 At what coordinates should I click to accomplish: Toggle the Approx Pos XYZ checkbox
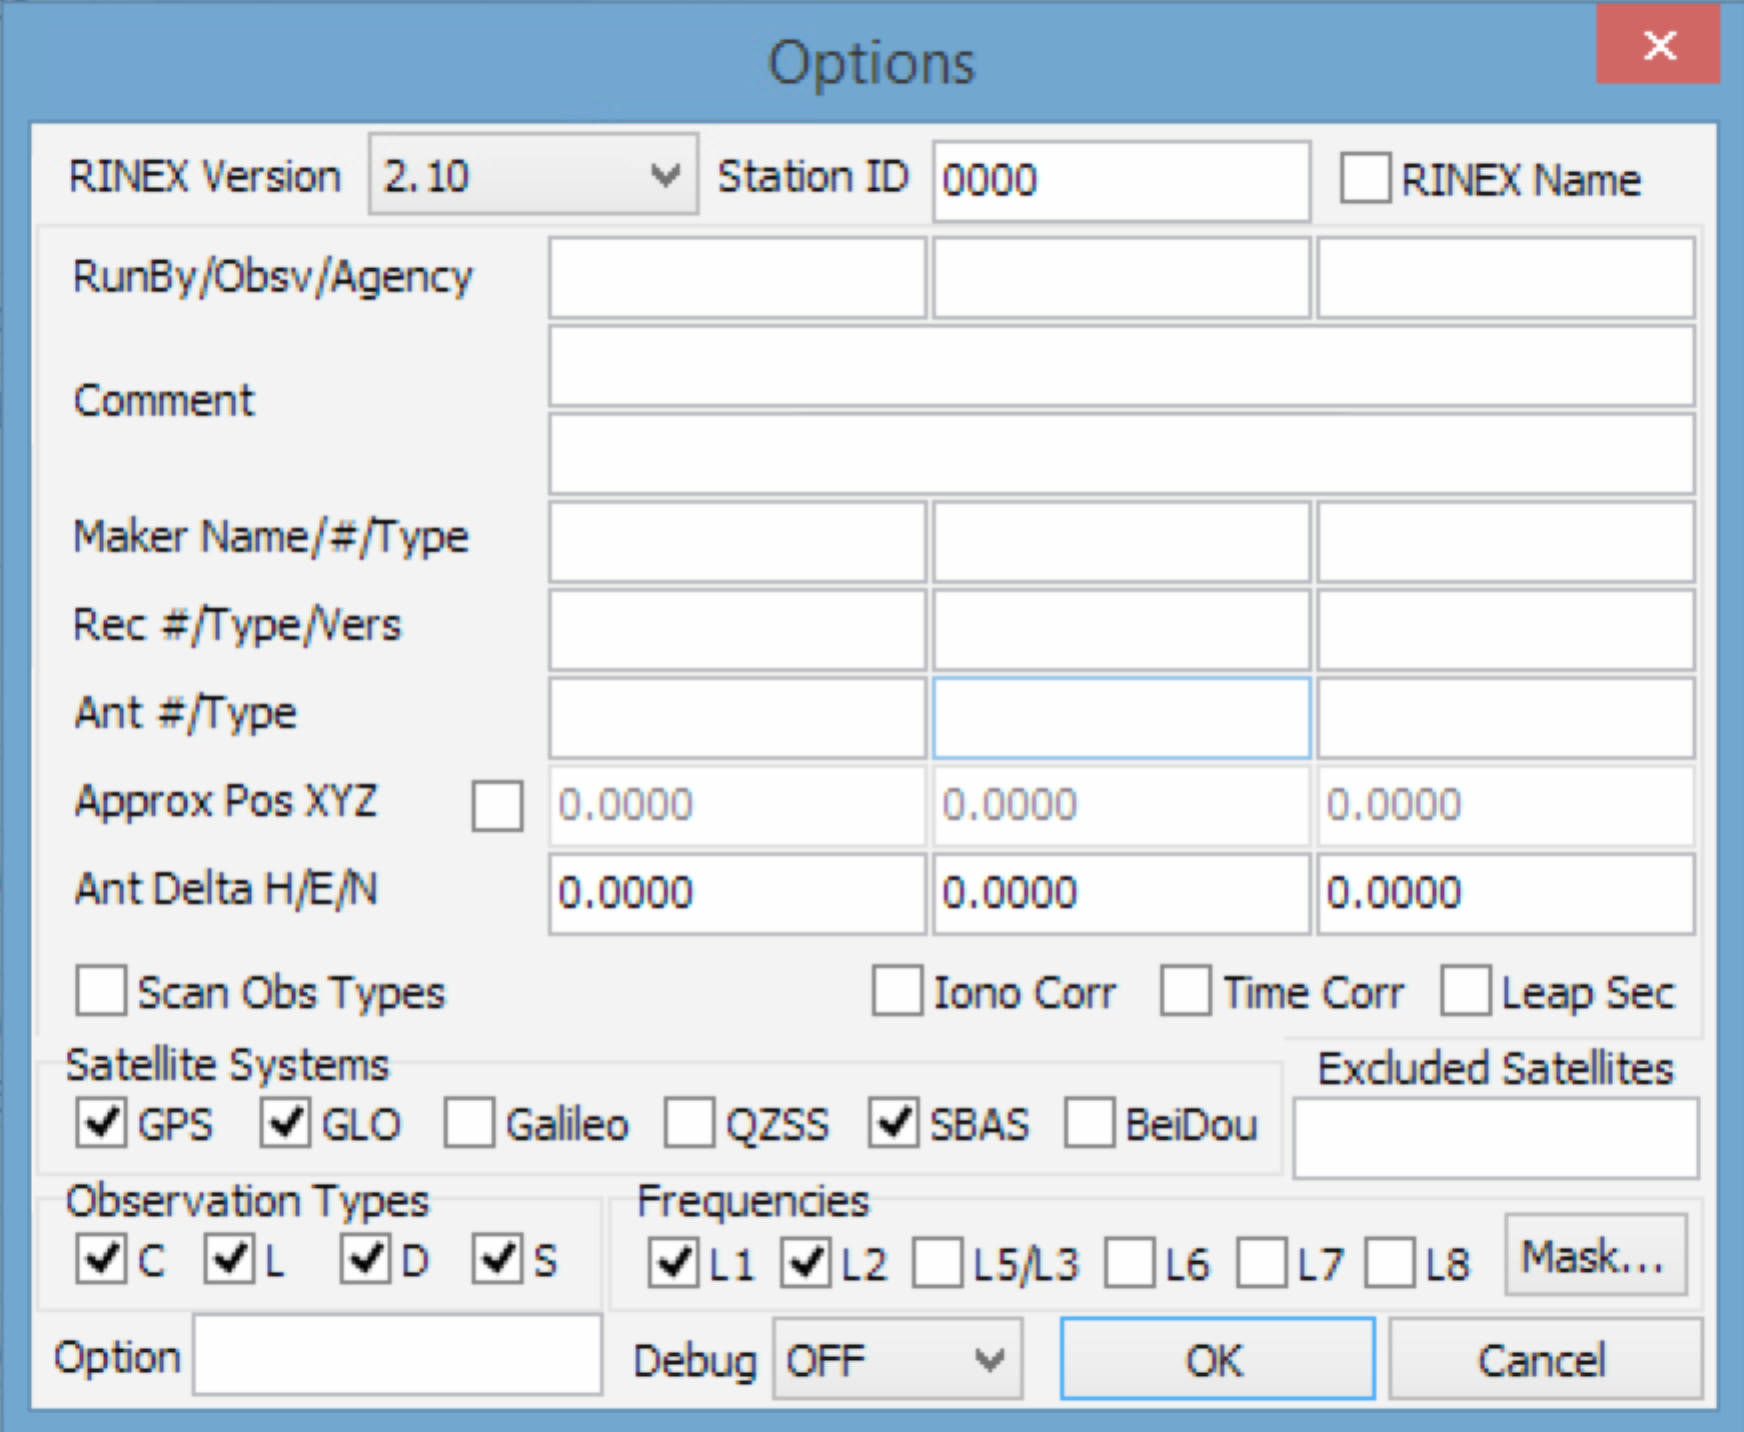(x=497, y=805)
